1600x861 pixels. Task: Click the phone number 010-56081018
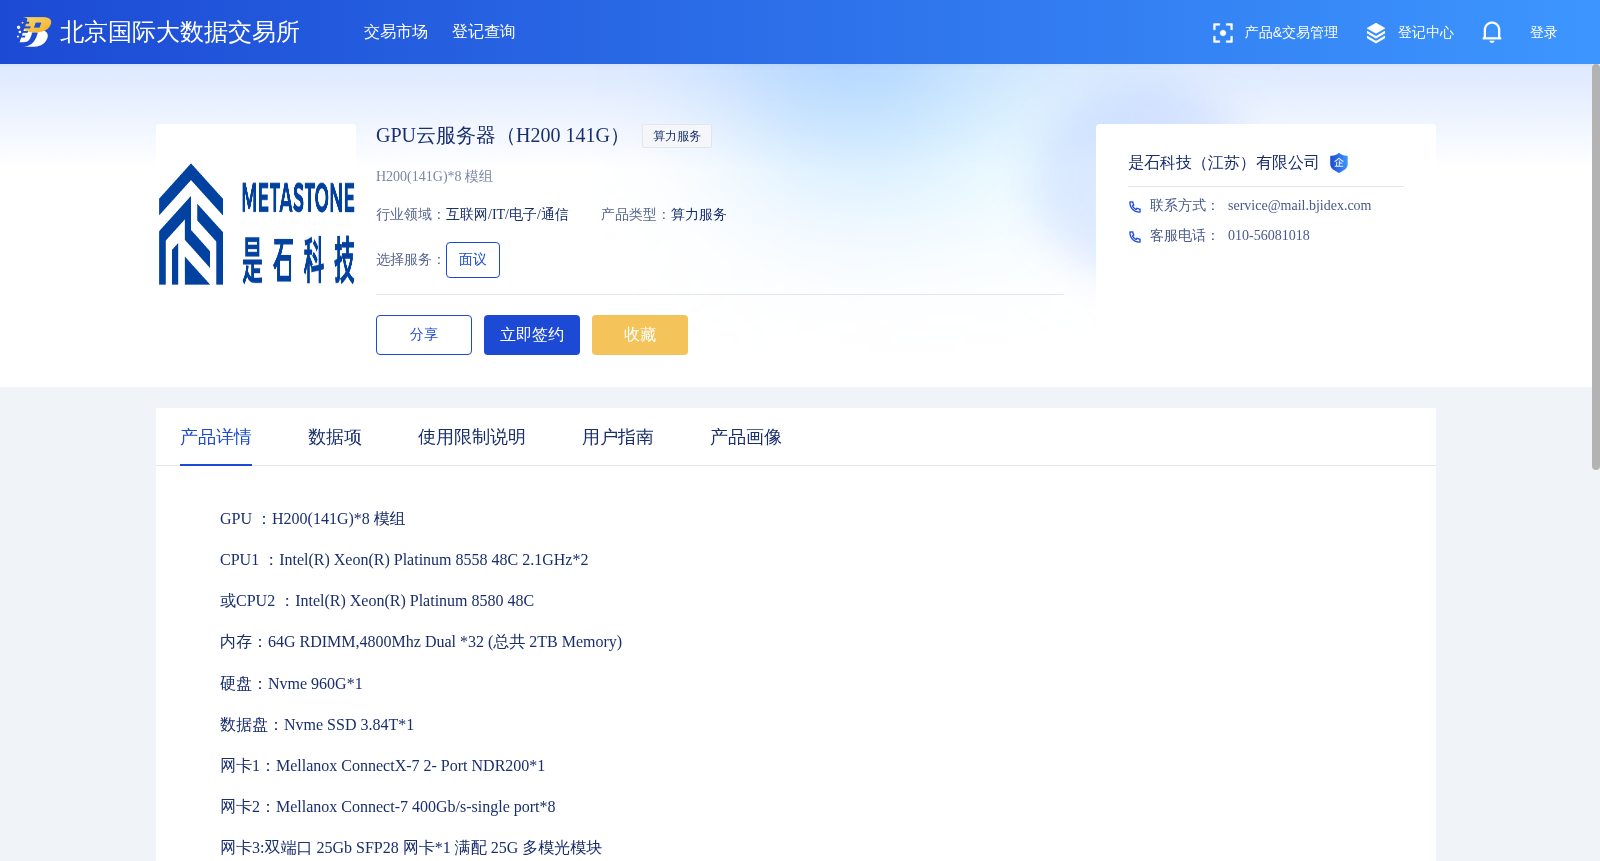click(x=1268, y=236)
